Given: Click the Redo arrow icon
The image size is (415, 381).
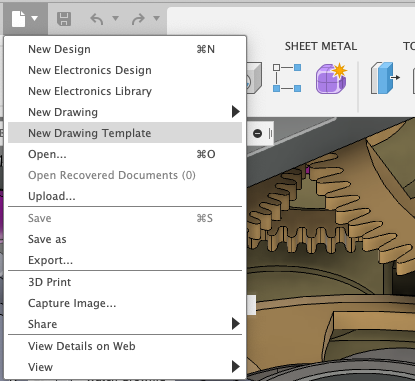Looking at the screenshot, I should 138,19.
